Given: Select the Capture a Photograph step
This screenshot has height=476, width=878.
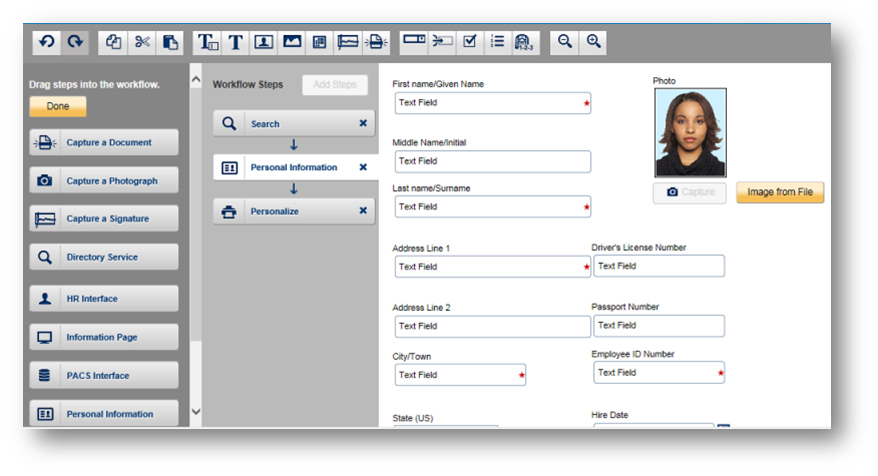Looking at the screenshot, I should click(x=104, y=180).
